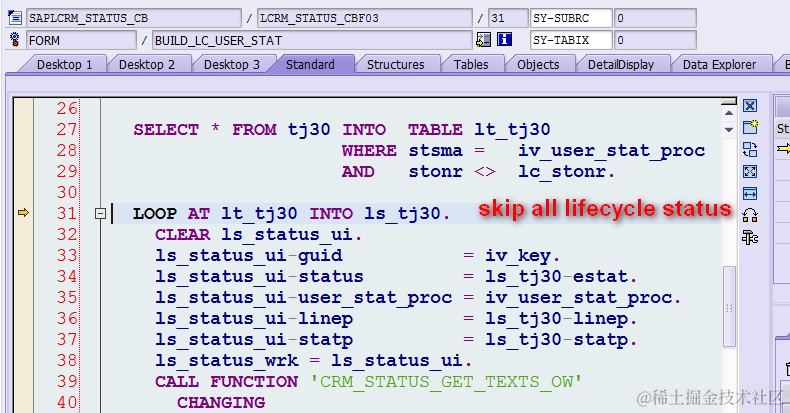The height and width of the screenshot is (413, 790).
Task: Click 'iv_key.' on line 33
Action: coord(522,256)
